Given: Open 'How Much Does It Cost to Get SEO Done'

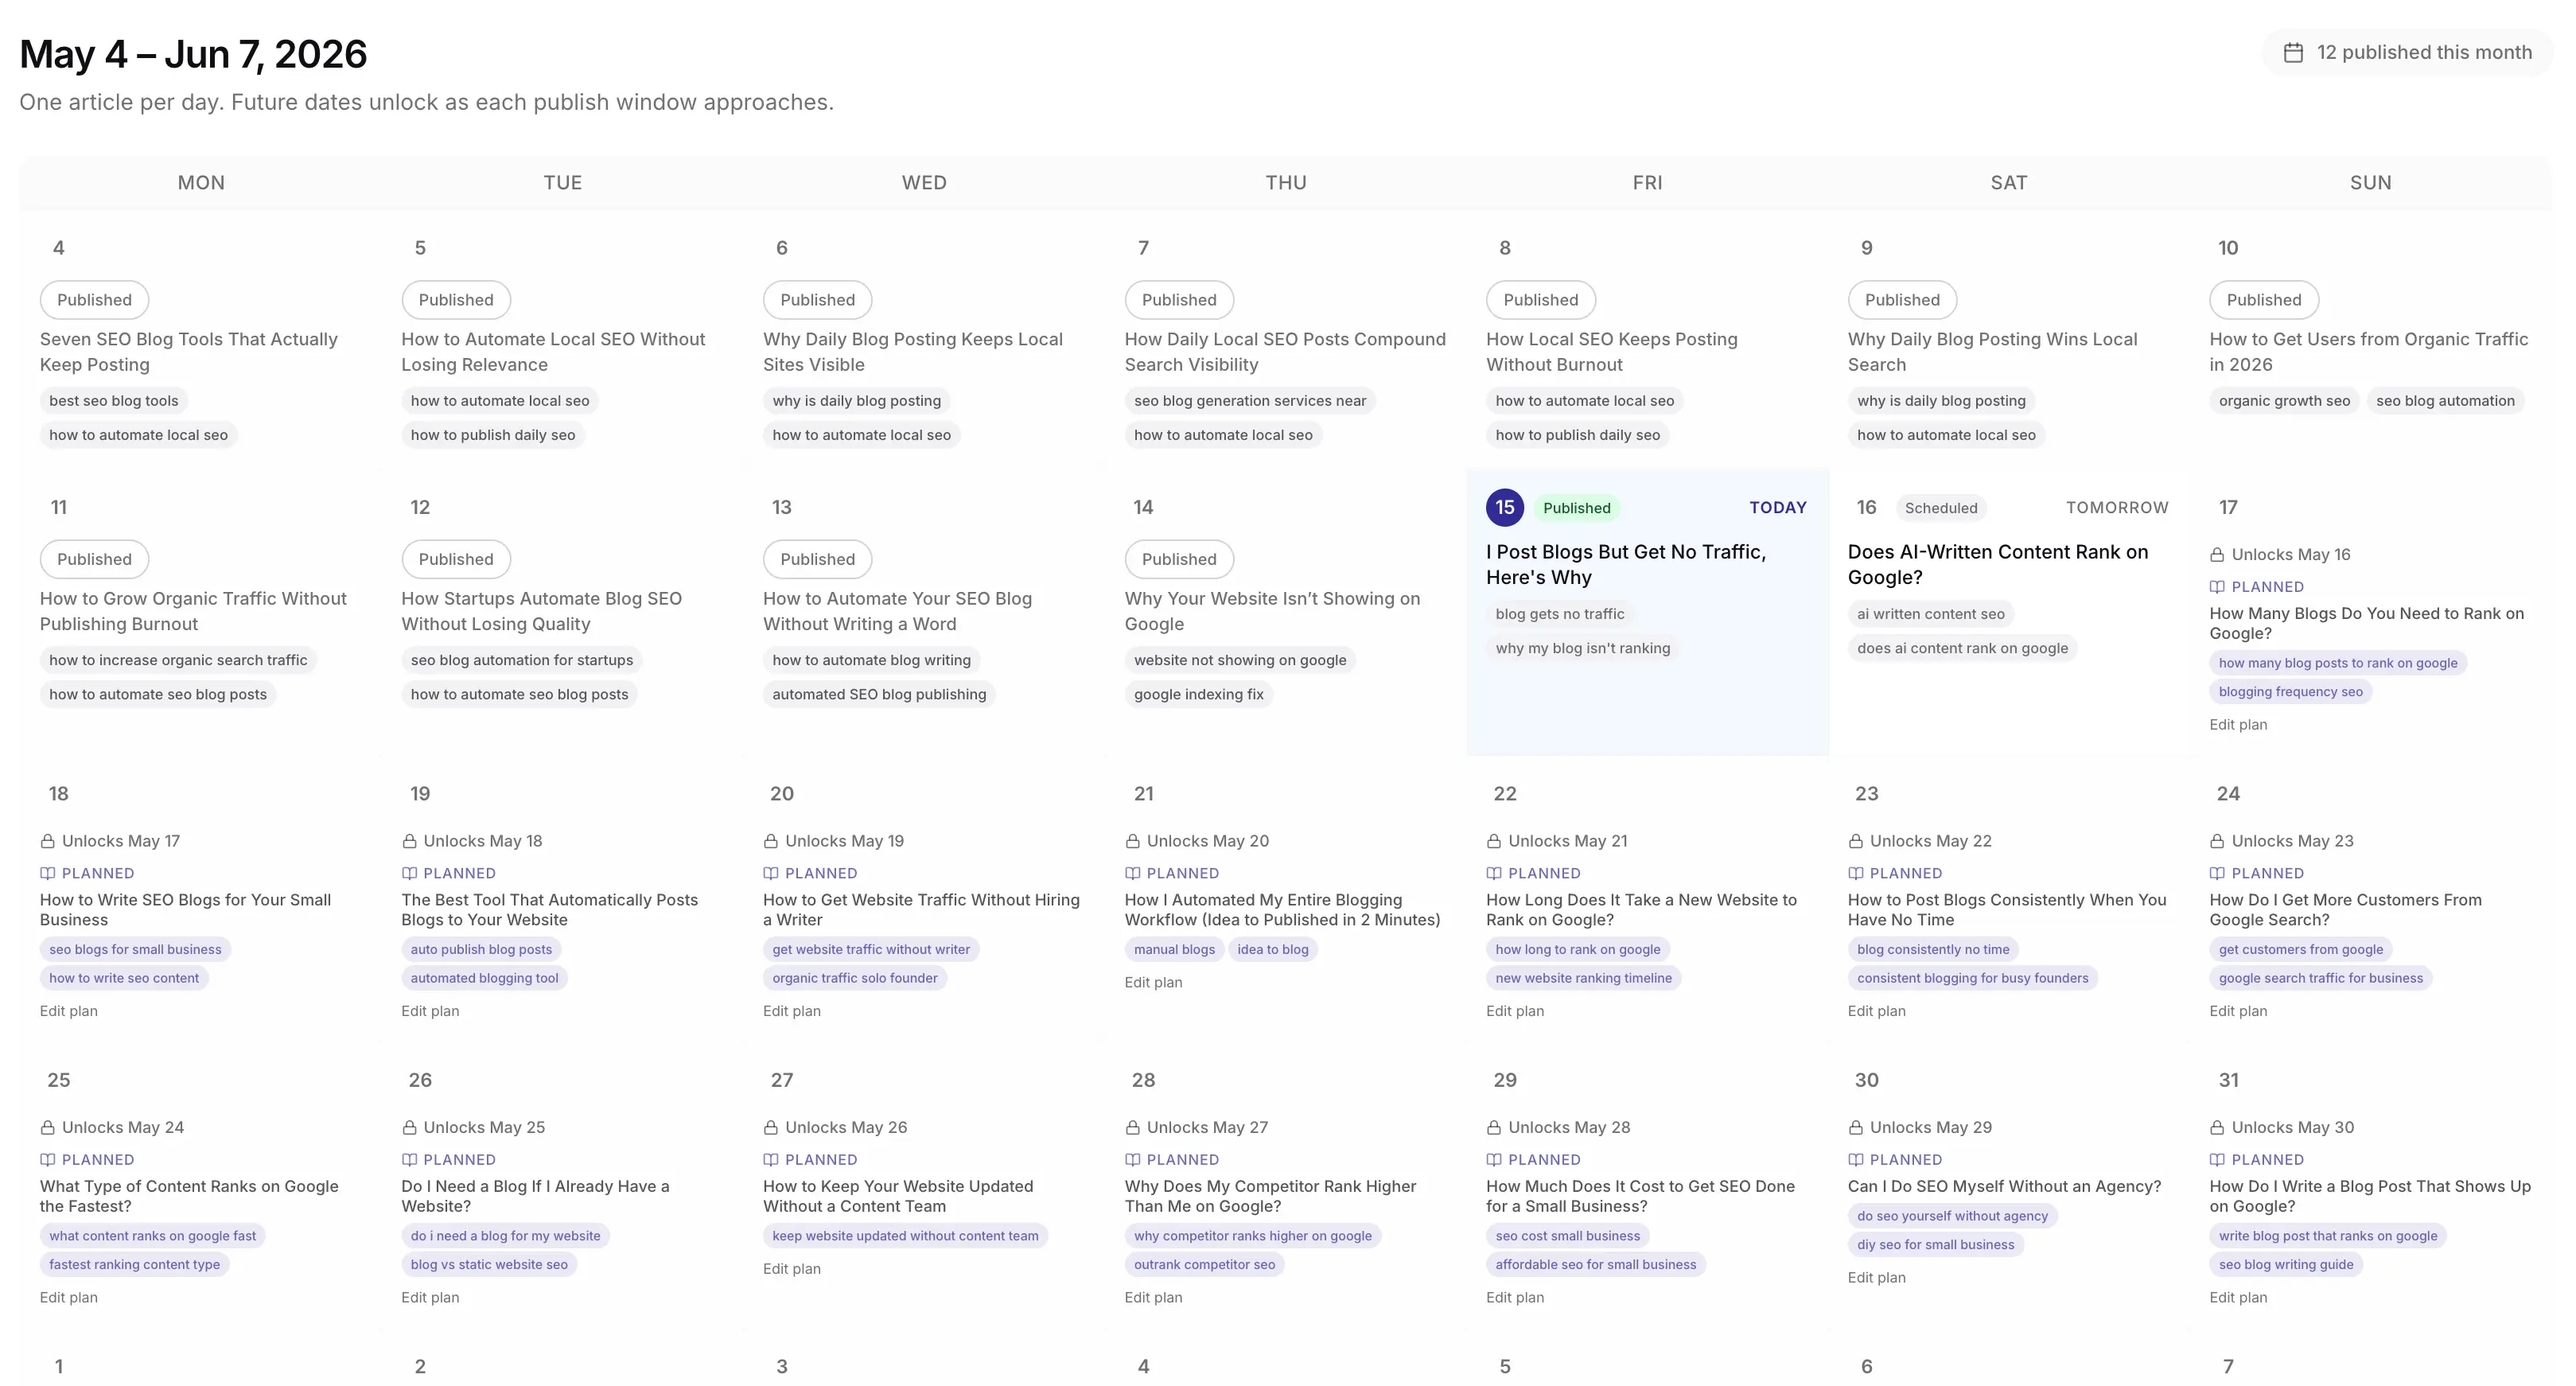Looking at the screenshot, I should click(x=1640, y=1196).
